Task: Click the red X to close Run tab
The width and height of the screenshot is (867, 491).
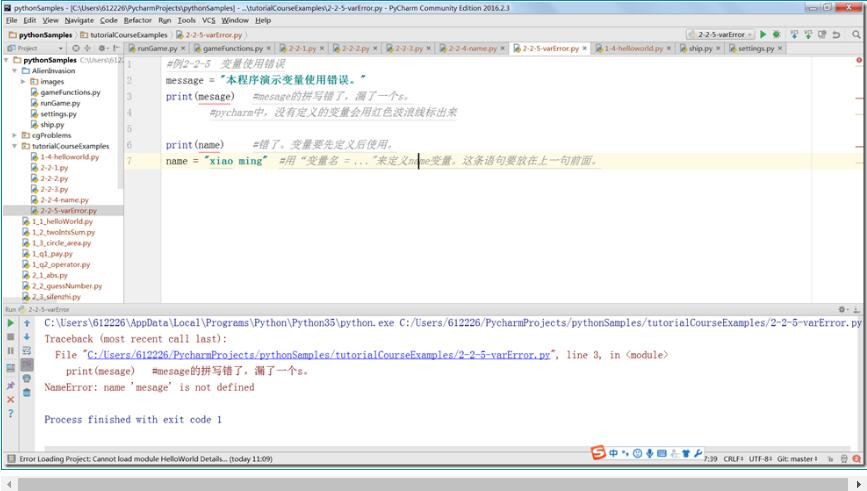Action: coord(11,399)
